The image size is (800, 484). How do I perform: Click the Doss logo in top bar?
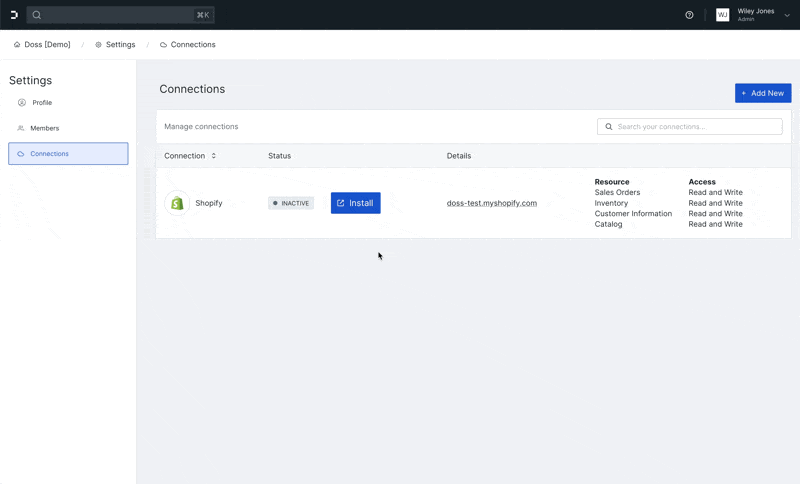(x=13, y=15)
